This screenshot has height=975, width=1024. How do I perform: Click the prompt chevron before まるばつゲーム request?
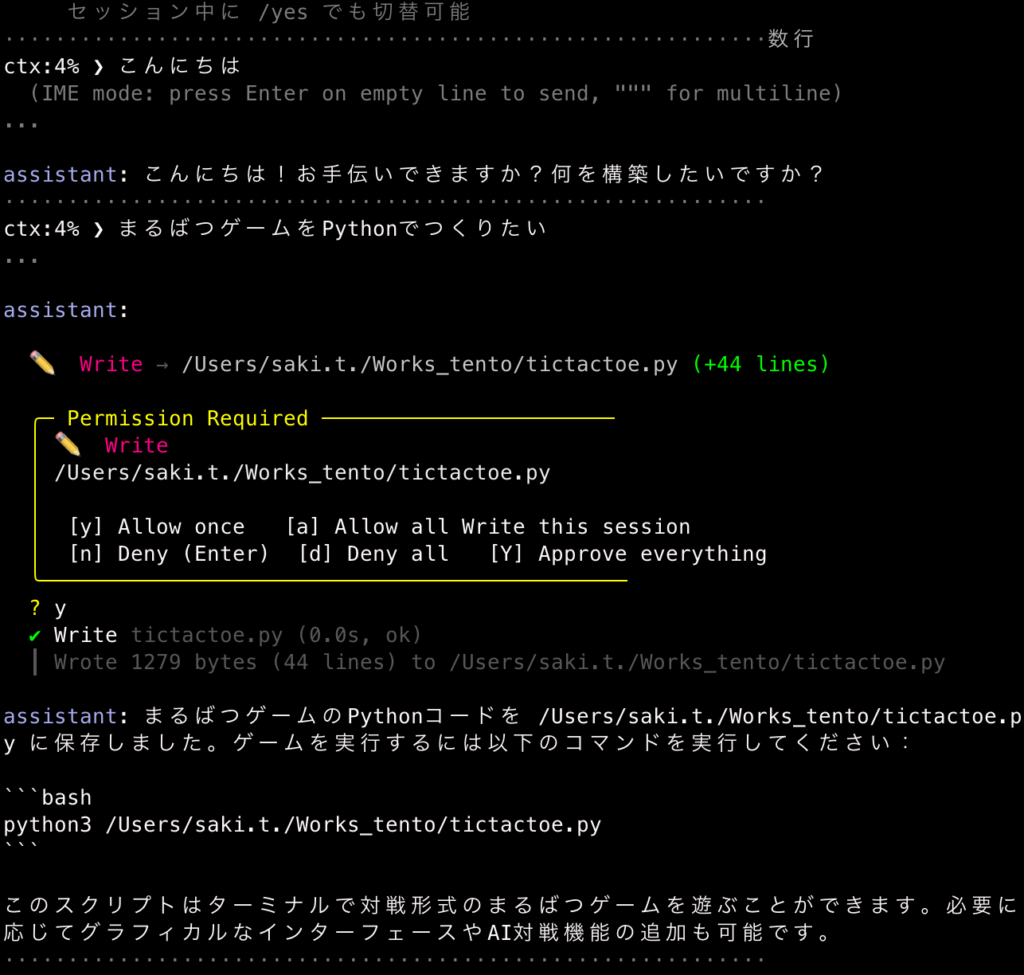click(x=98, y=228)
